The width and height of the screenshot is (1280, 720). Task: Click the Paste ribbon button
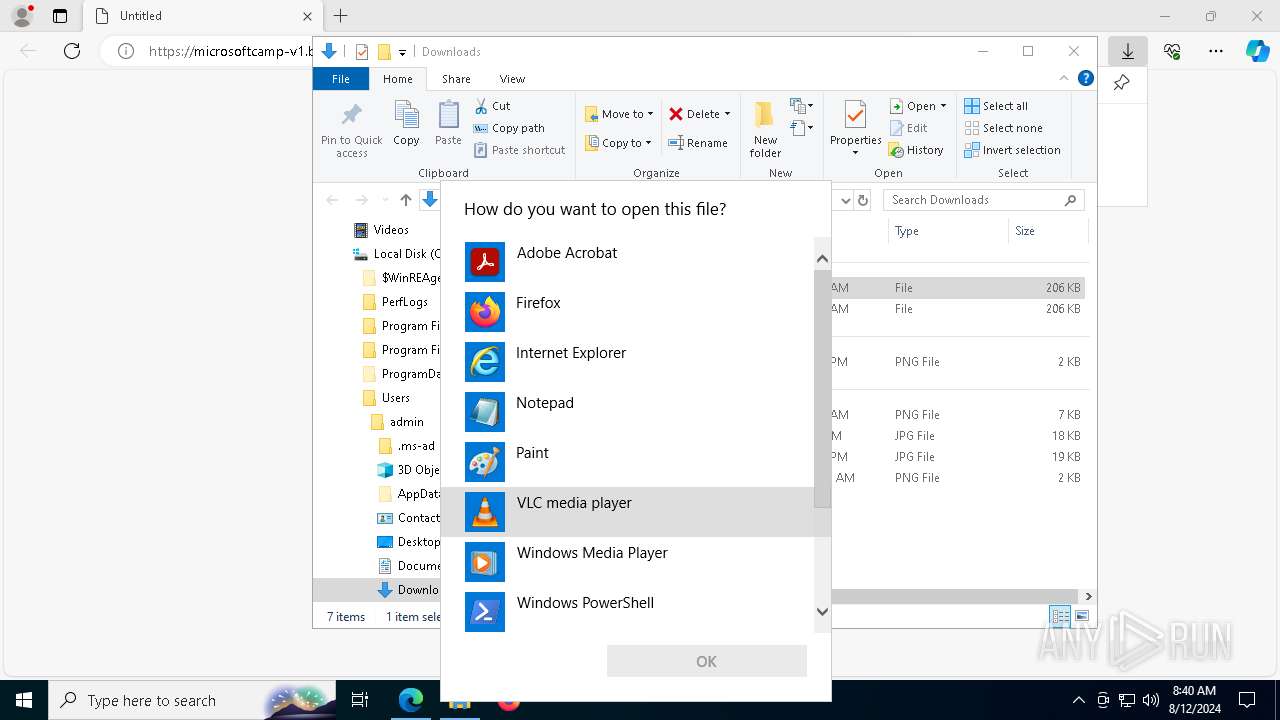coord(448,124)
